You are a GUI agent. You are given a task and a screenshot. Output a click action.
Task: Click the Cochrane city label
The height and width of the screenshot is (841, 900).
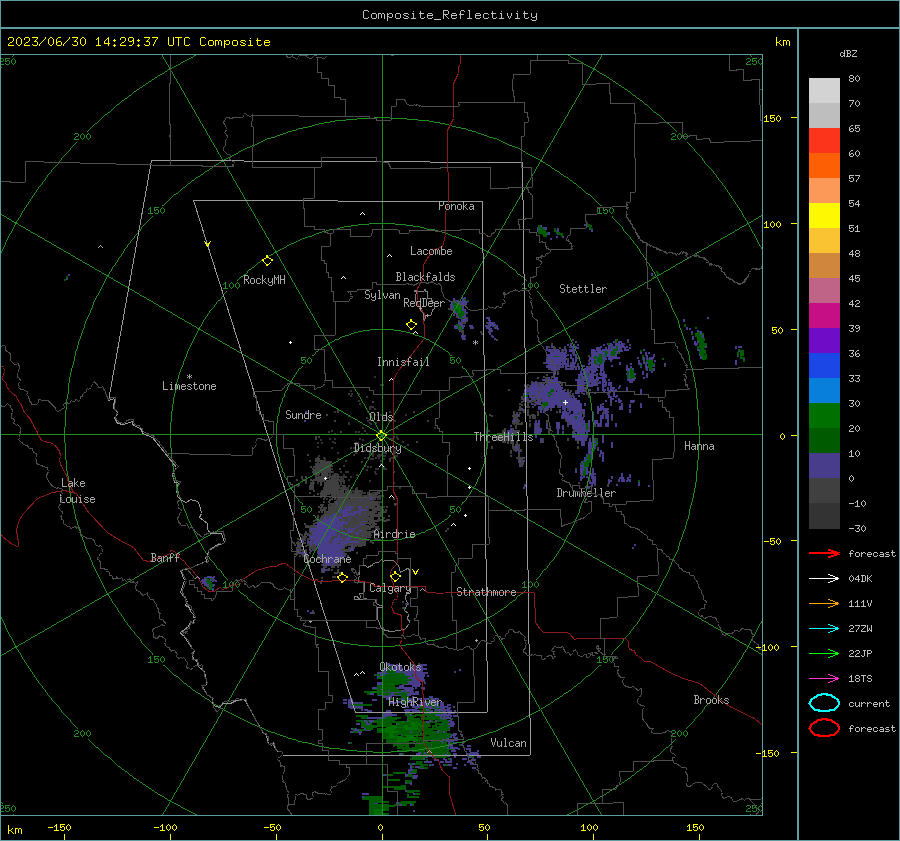click(x=327, y=559)
